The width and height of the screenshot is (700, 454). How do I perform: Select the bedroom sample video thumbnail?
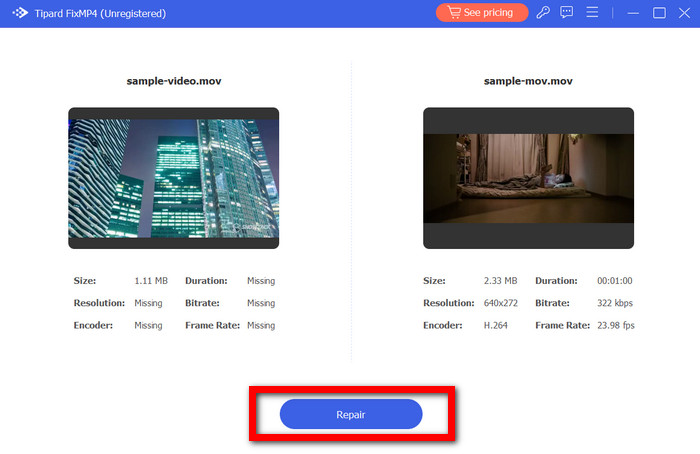click(x=528, y=177)
